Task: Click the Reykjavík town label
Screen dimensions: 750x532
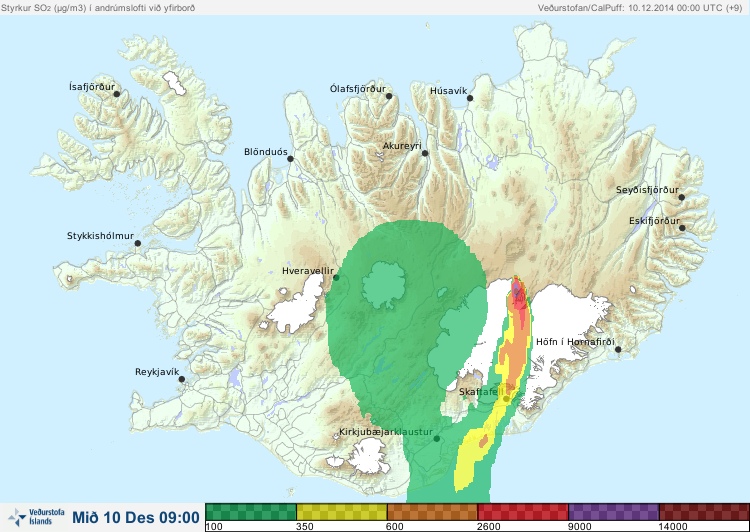Action: [157, 372]
